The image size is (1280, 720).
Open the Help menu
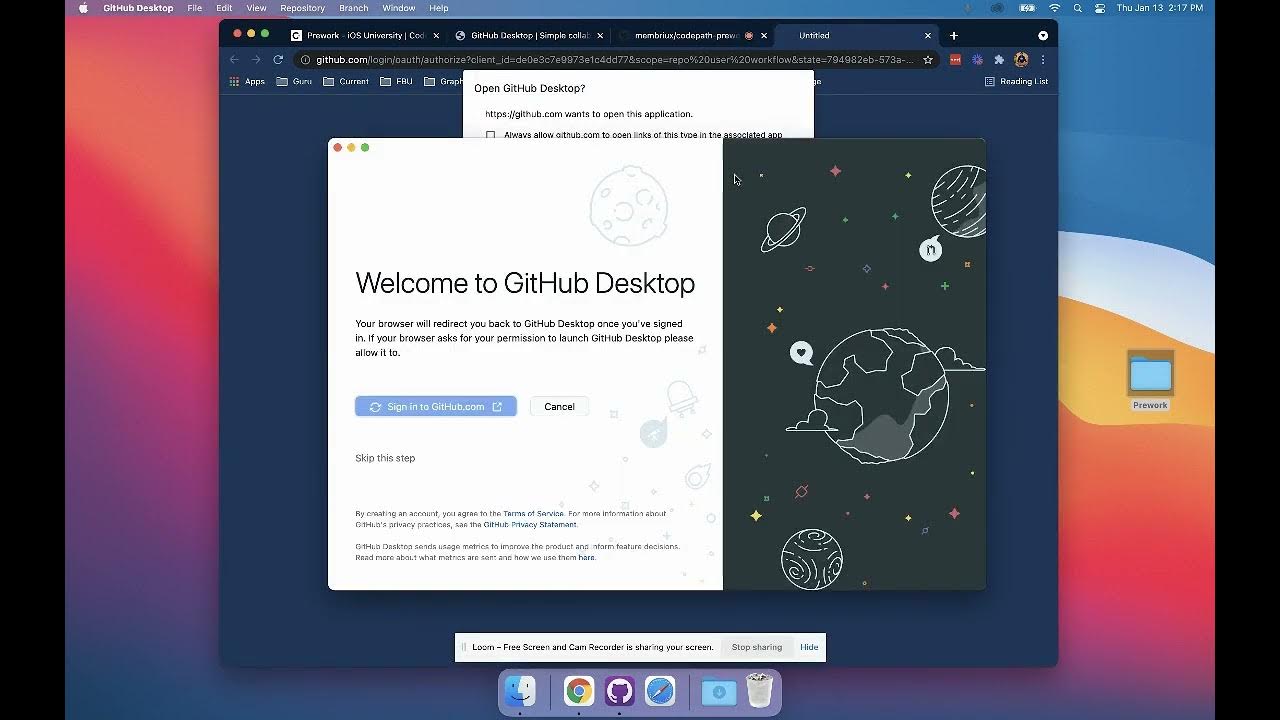[x=438, y=8]
